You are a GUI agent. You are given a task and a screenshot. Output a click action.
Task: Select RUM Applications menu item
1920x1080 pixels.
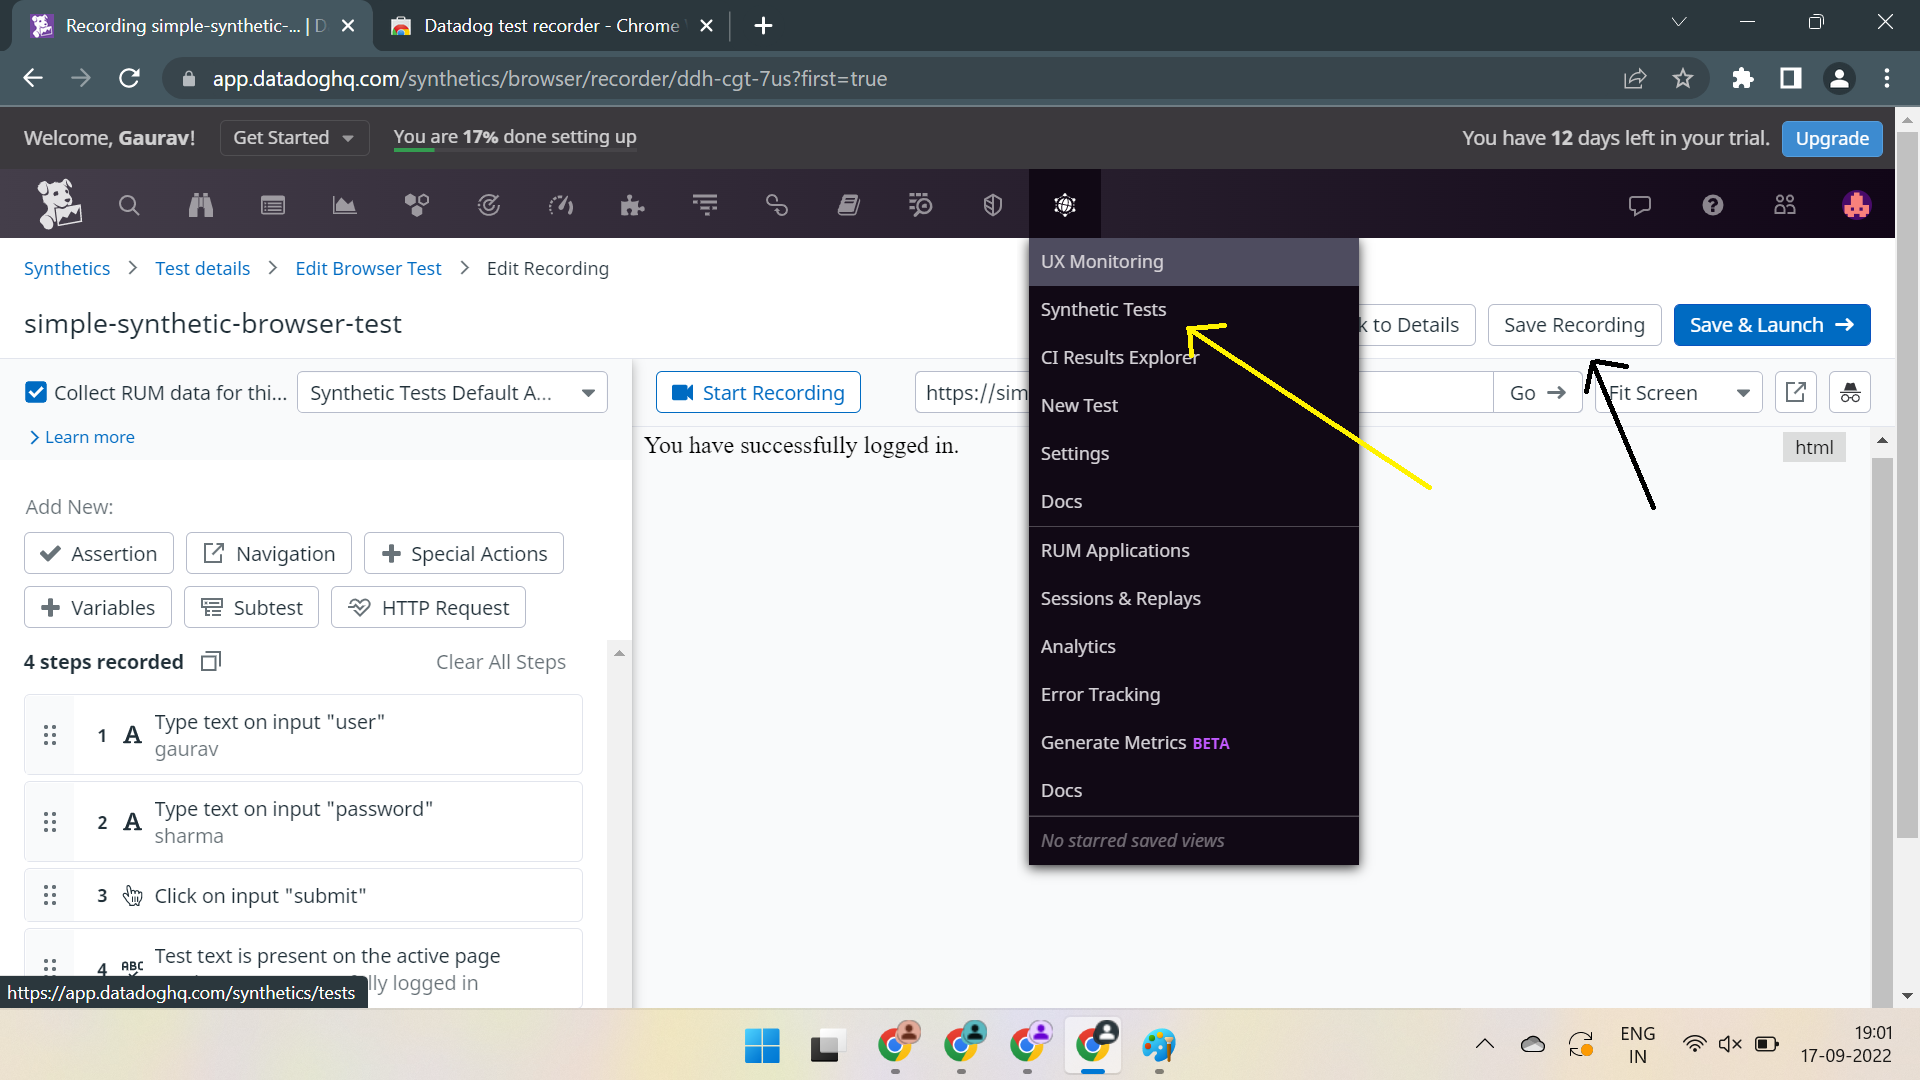pos(1193,551)
